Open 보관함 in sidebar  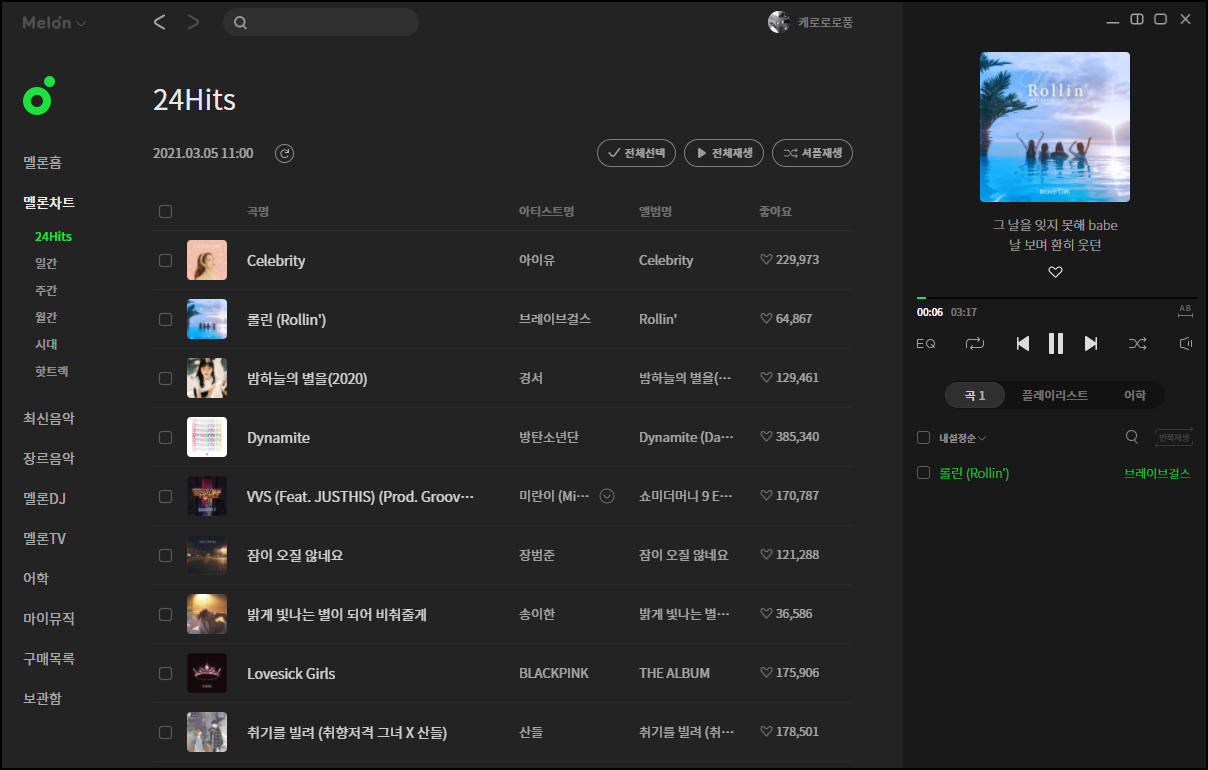[43, 699]
